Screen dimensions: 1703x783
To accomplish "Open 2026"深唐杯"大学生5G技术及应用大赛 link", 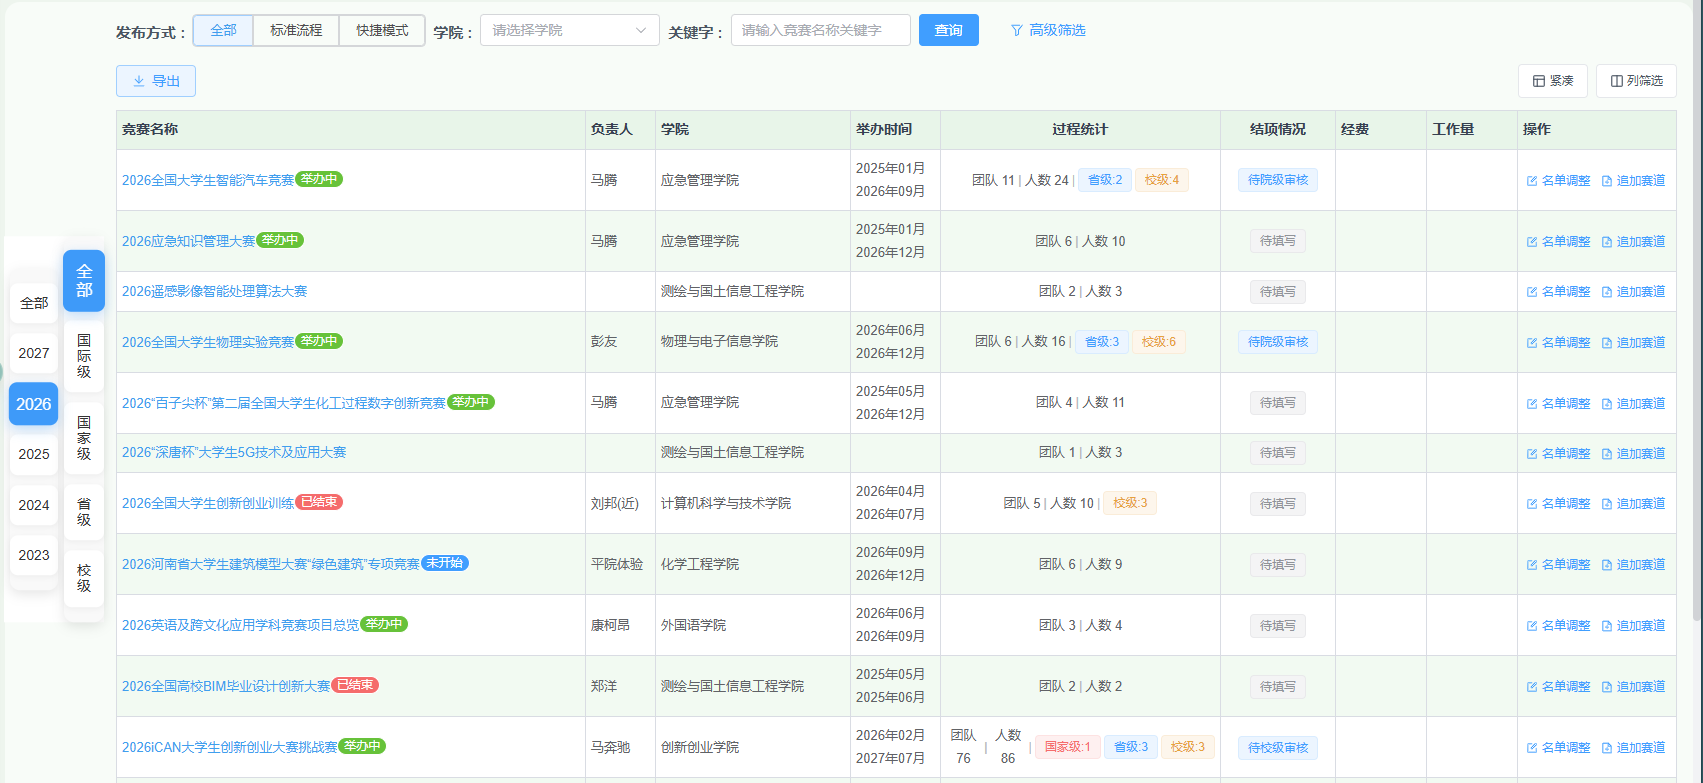I will coord(234,452).
